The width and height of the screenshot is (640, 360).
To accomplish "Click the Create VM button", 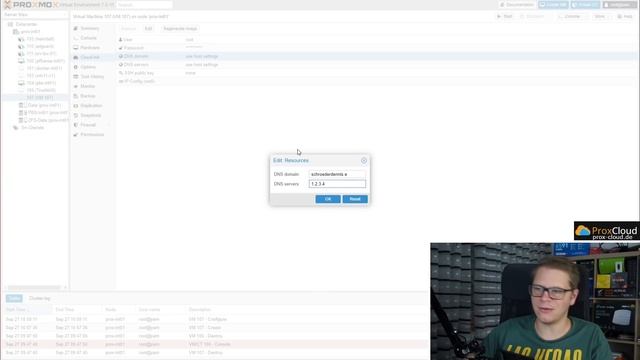I will coord(553,5).
